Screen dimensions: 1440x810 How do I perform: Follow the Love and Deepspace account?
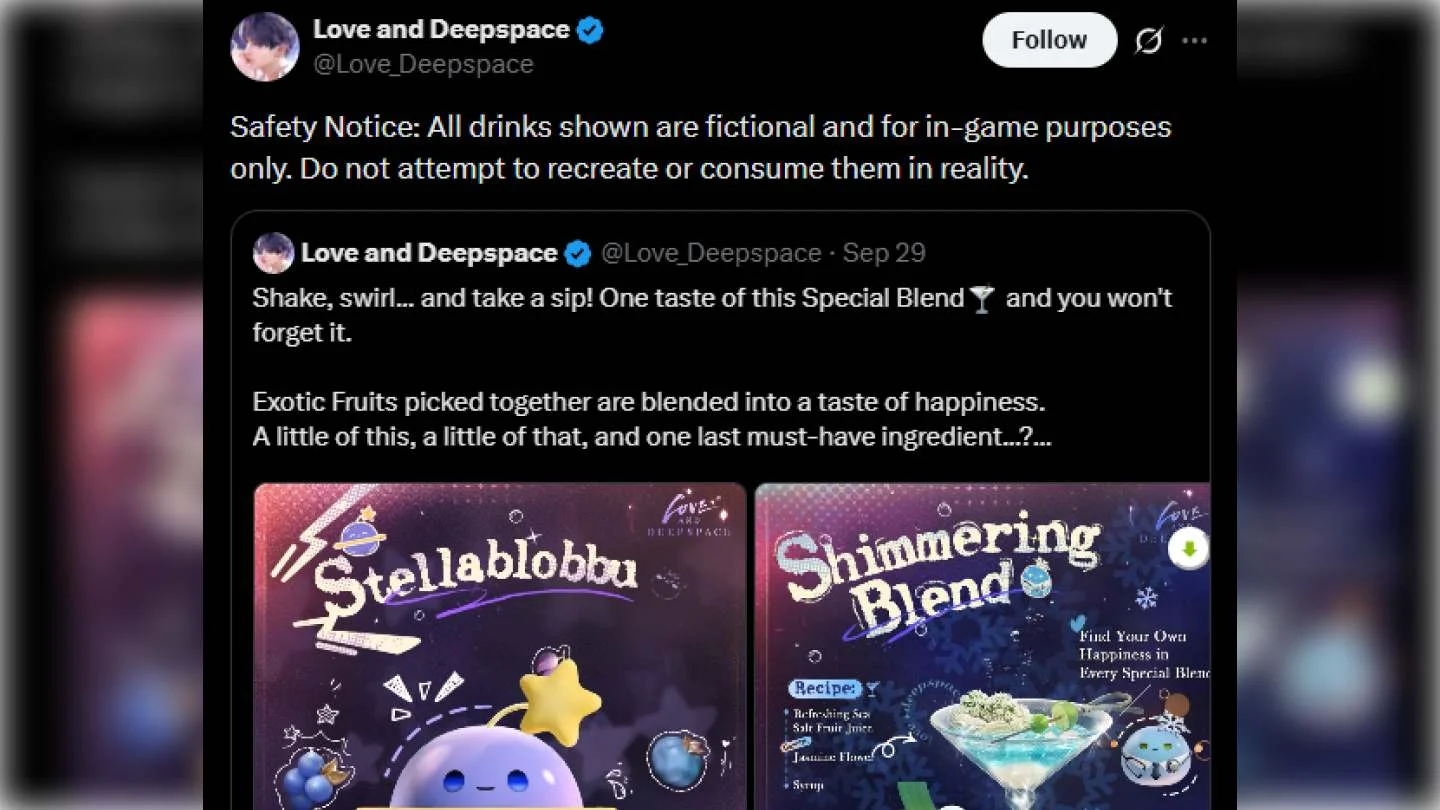[x=1049, y=40]
